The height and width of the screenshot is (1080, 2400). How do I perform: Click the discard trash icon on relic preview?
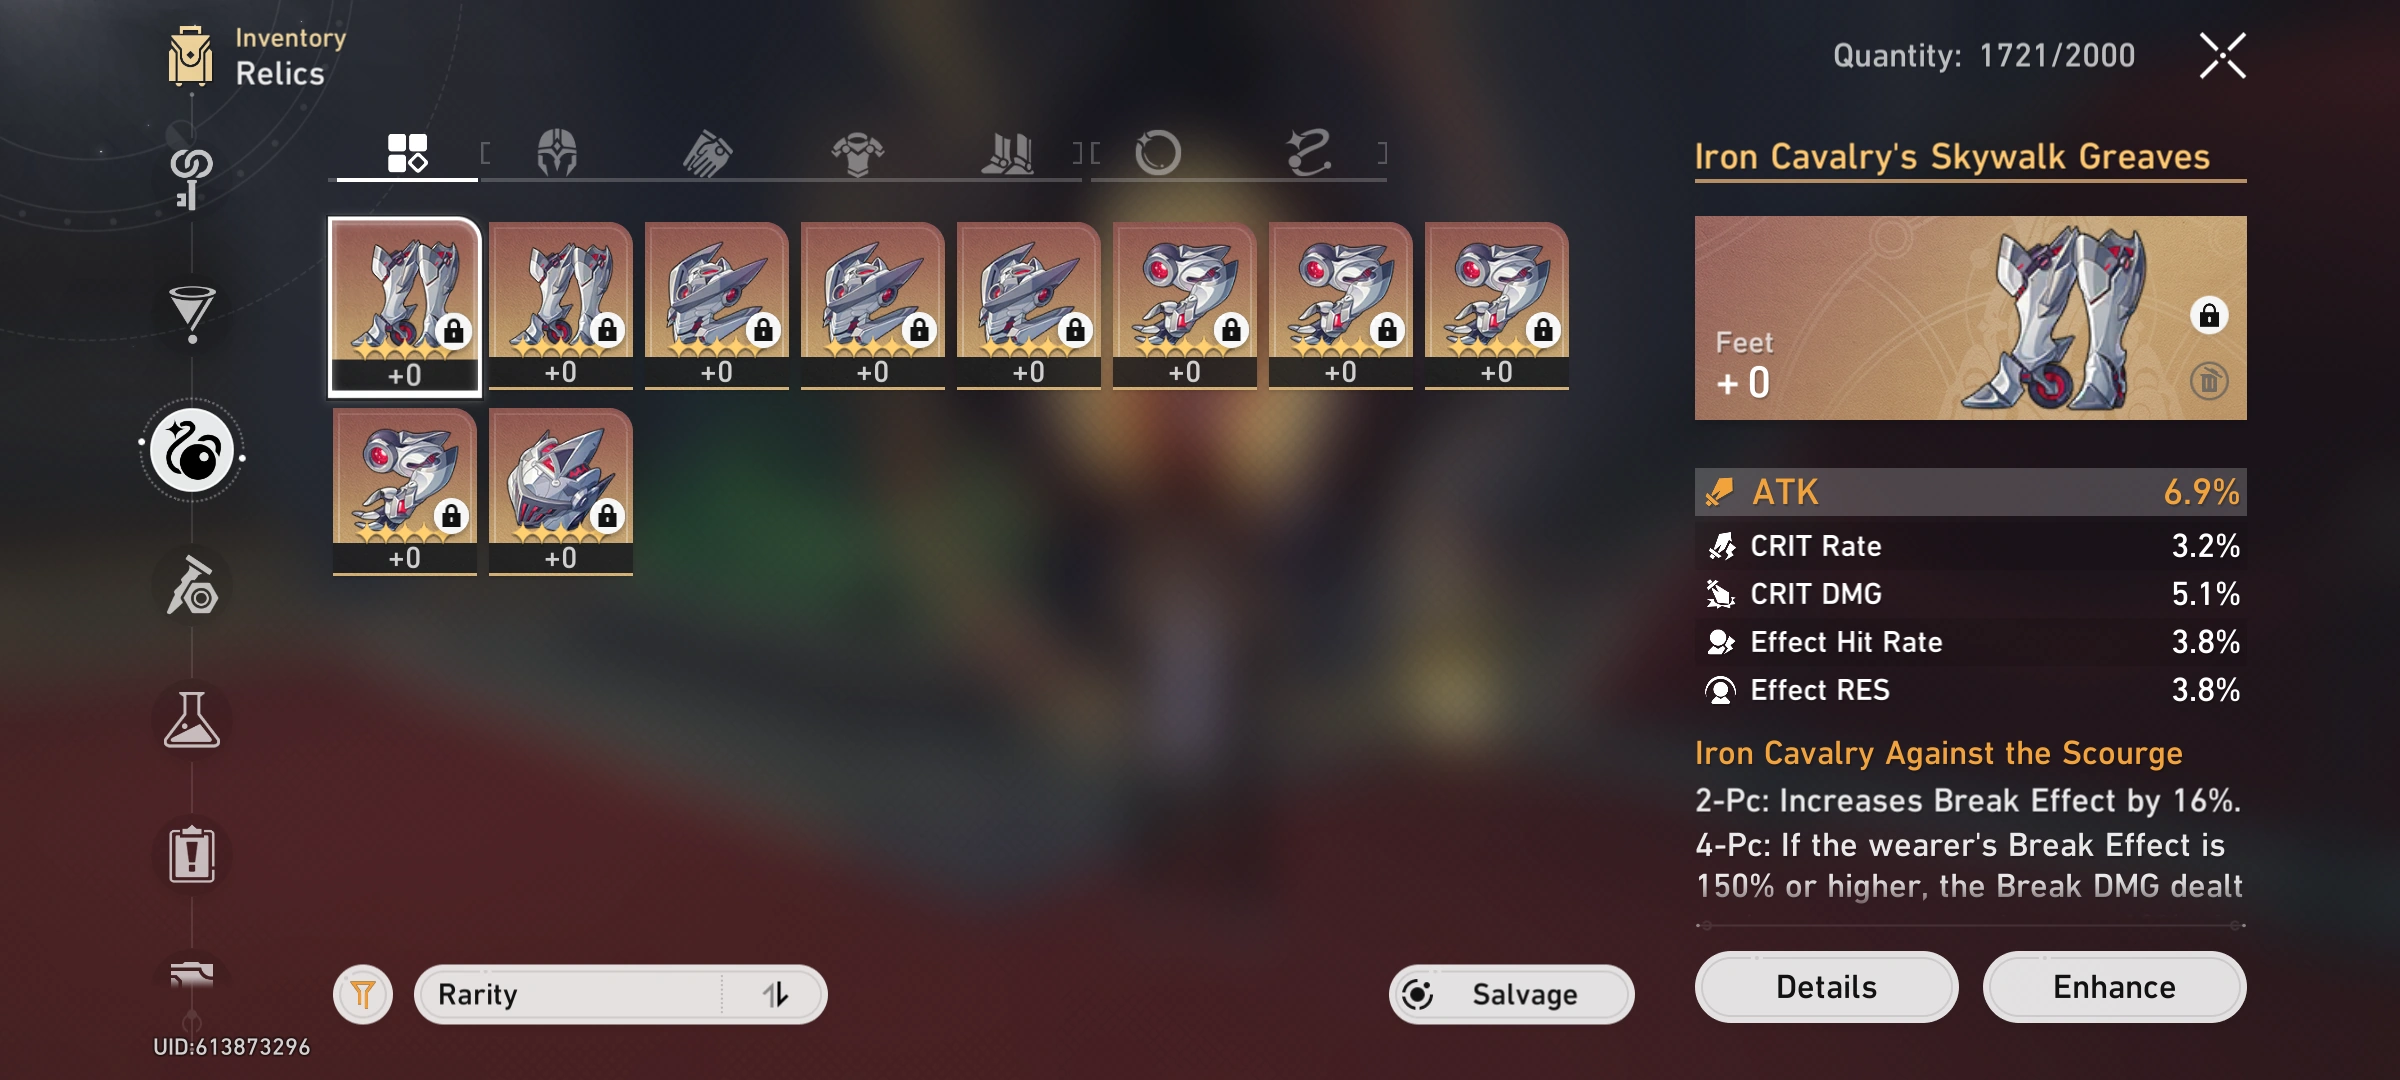pos(2209,381)
